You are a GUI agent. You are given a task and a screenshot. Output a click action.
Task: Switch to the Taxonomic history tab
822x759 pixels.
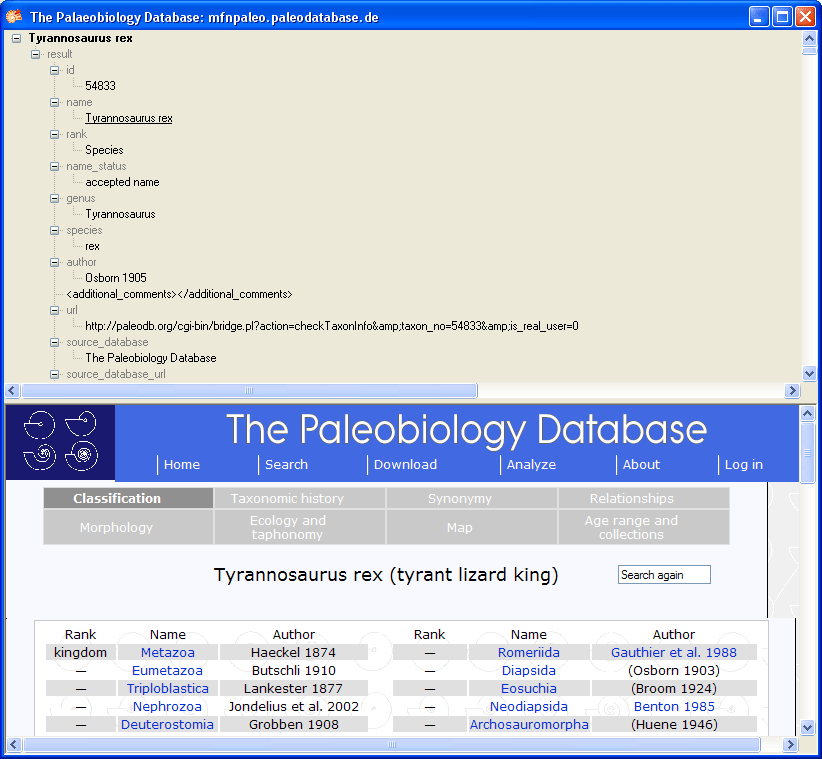pos(287,498)
